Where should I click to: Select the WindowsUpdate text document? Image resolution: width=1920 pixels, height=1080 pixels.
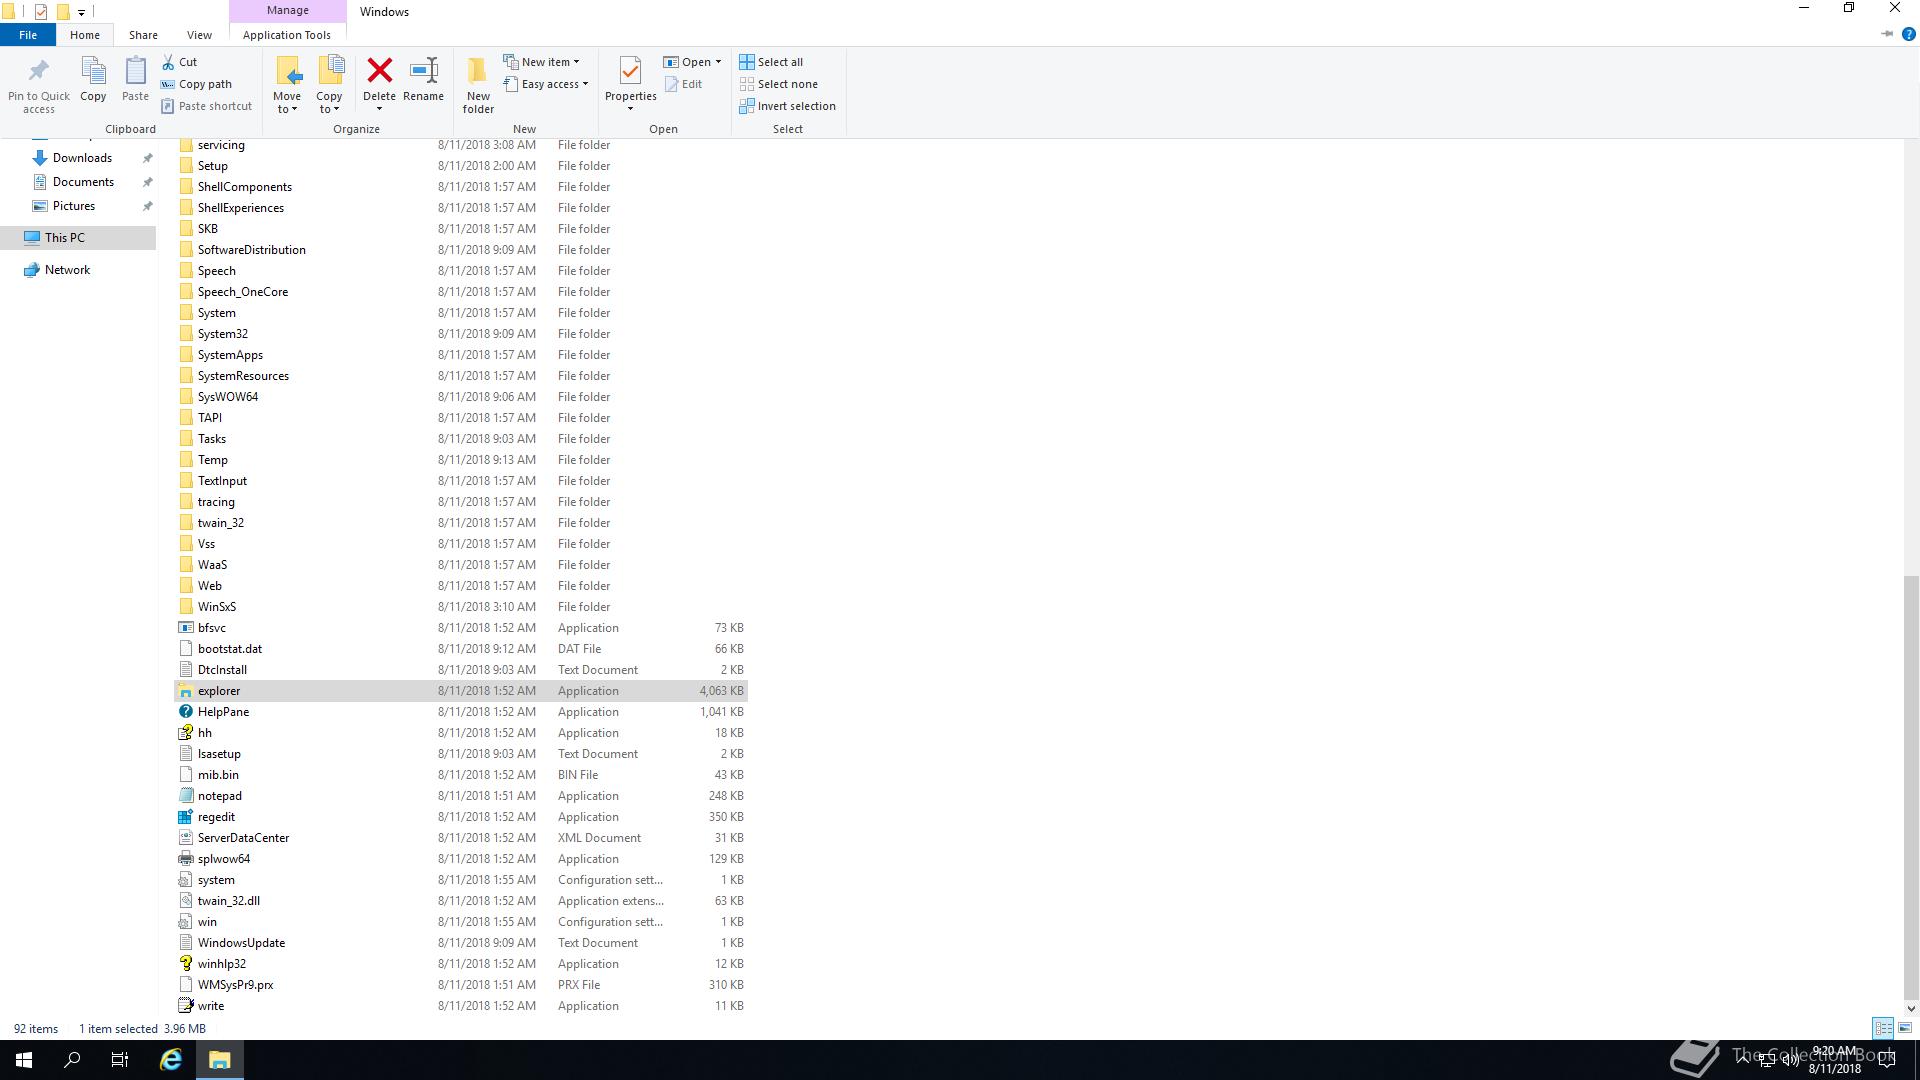point(461,943)
